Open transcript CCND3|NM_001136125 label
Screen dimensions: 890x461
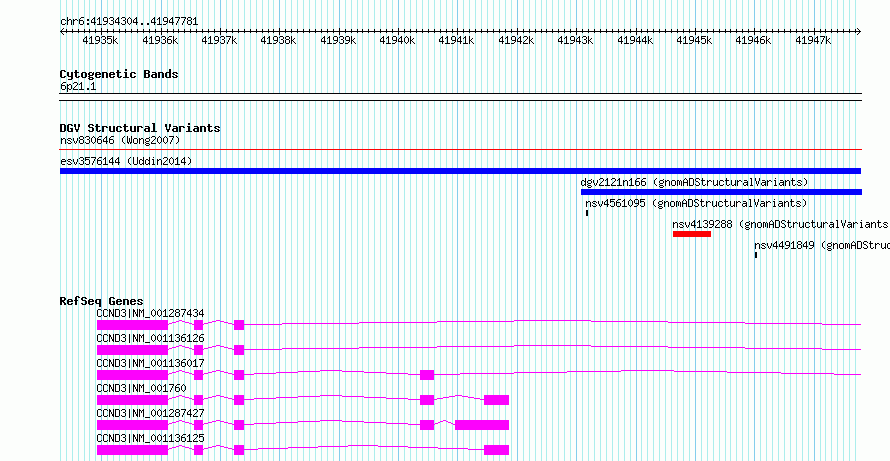[150, 438]
